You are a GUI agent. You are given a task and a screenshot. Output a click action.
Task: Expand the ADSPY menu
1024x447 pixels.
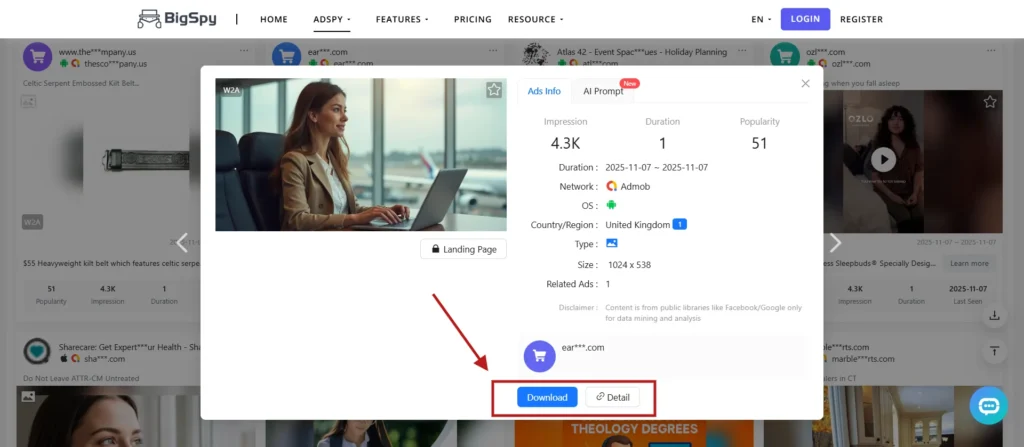click(x=332, y=20)
